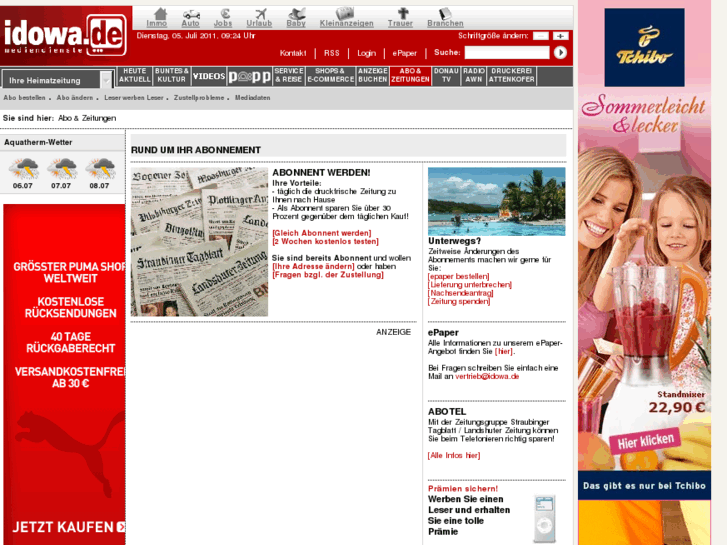Open the ePaper header link
The height and width of the screenshot is (545, 727).
tap(404, 53)
